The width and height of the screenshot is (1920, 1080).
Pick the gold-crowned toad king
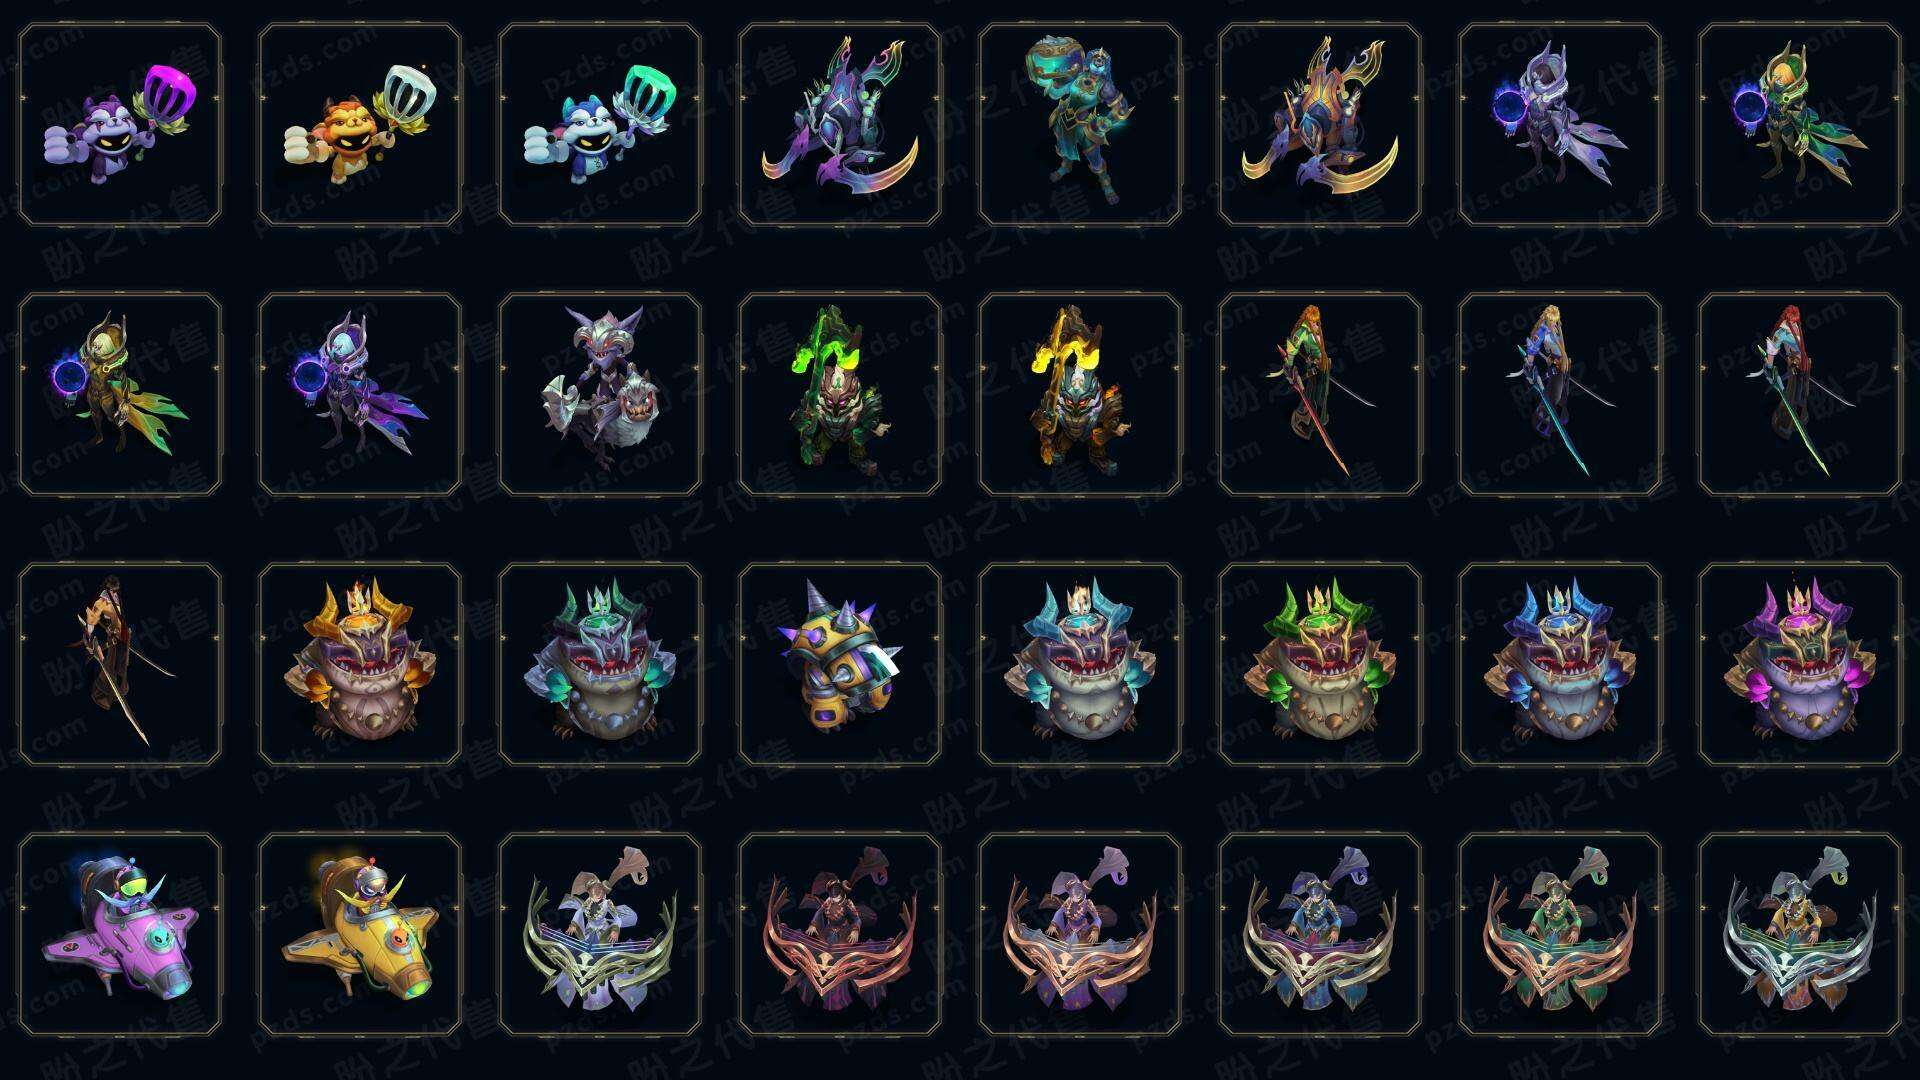coord(360,664)
